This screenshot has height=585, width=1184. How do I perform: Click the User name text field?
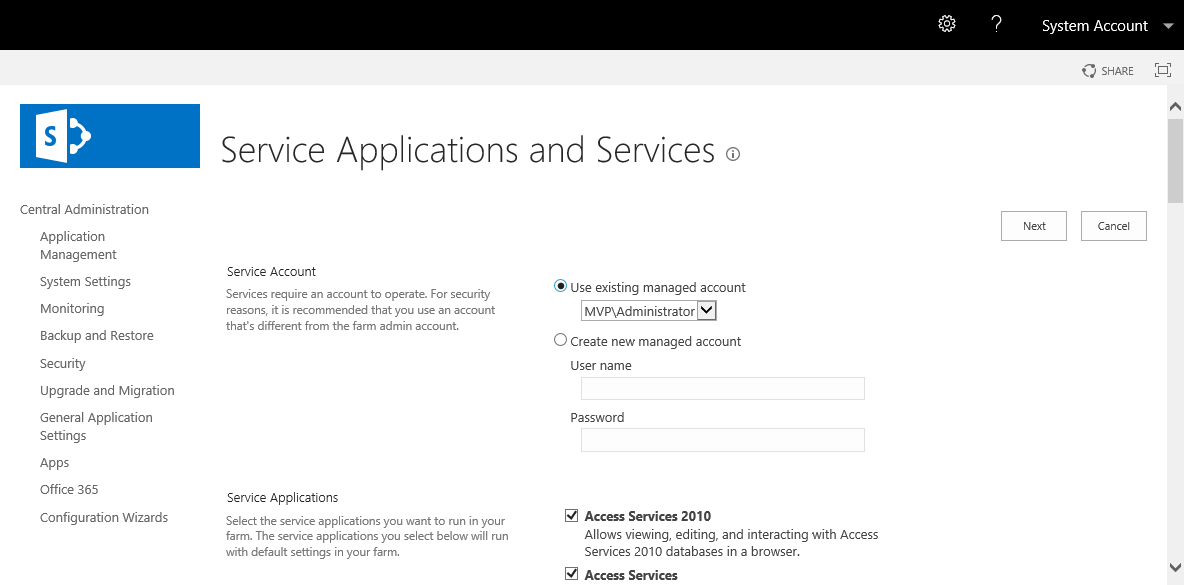[722, 389]
